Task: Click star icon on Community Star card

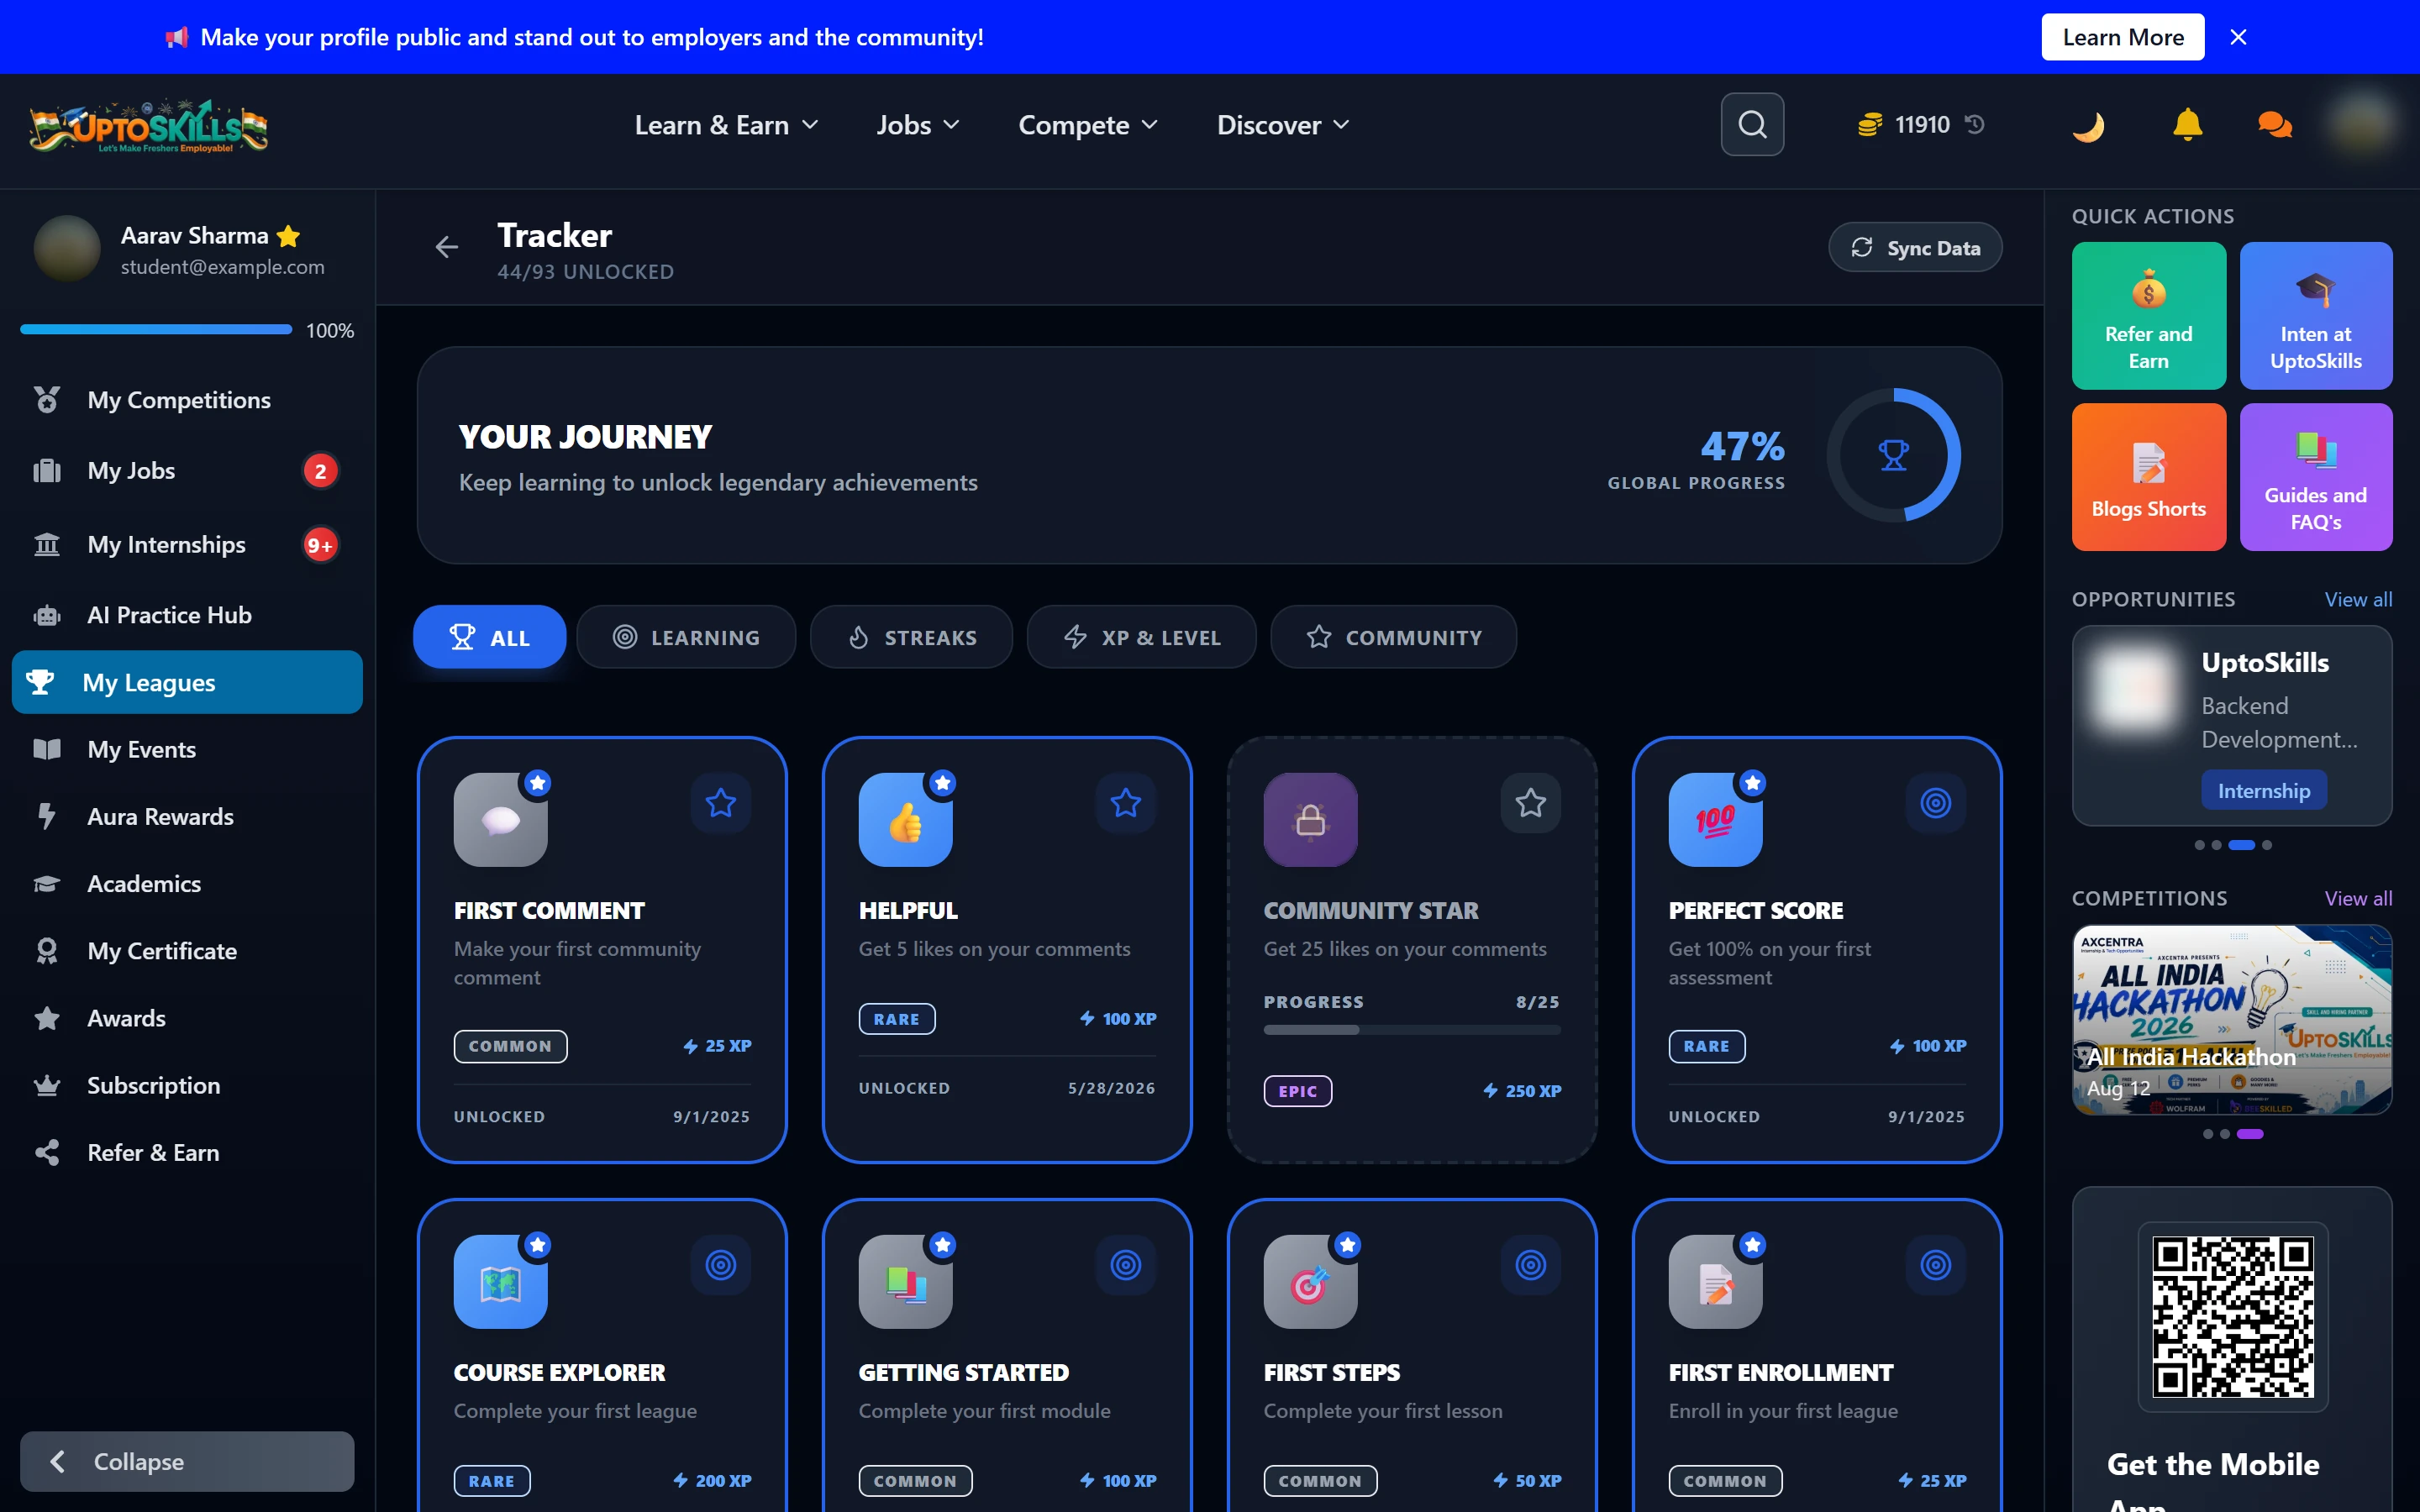Action: pos(1530,803)
